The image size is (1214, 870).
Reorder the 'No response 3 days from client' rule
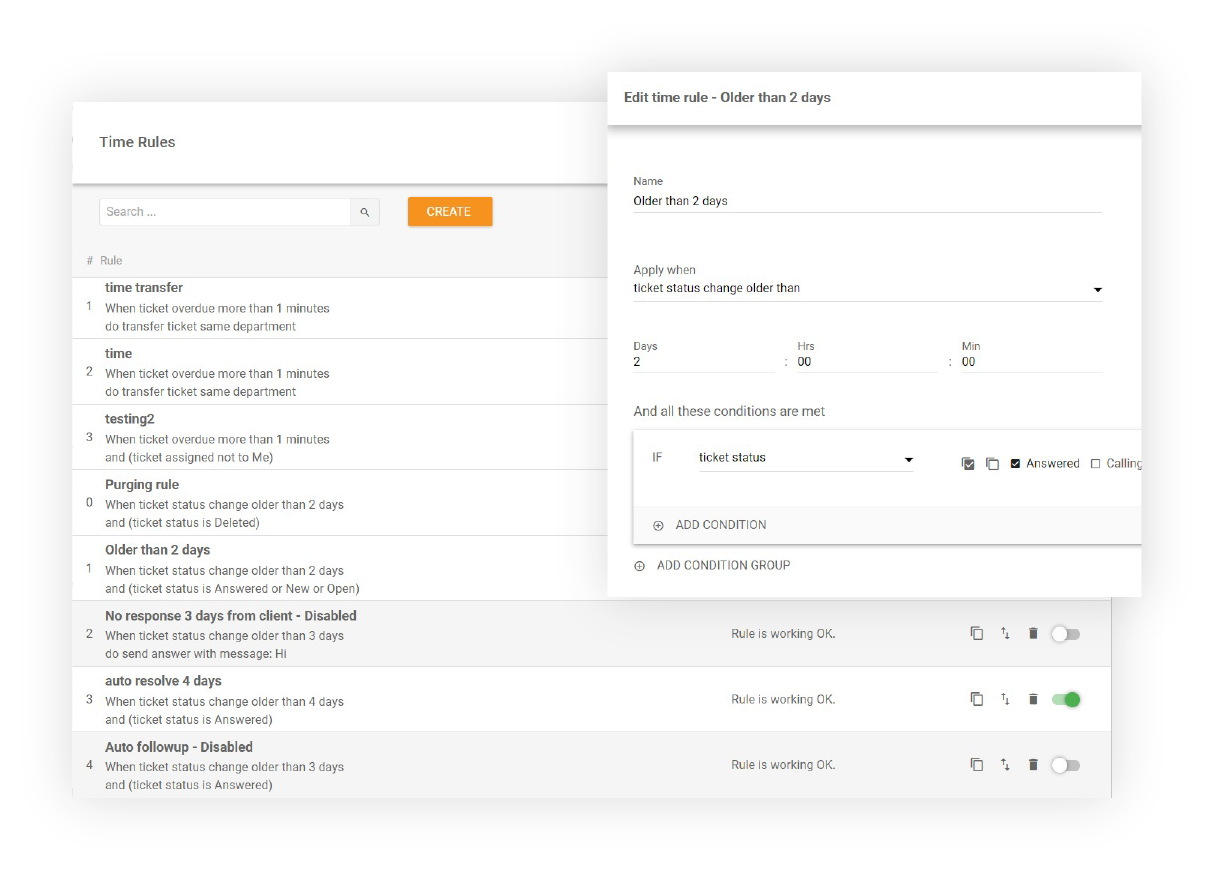pos(1005,633)
